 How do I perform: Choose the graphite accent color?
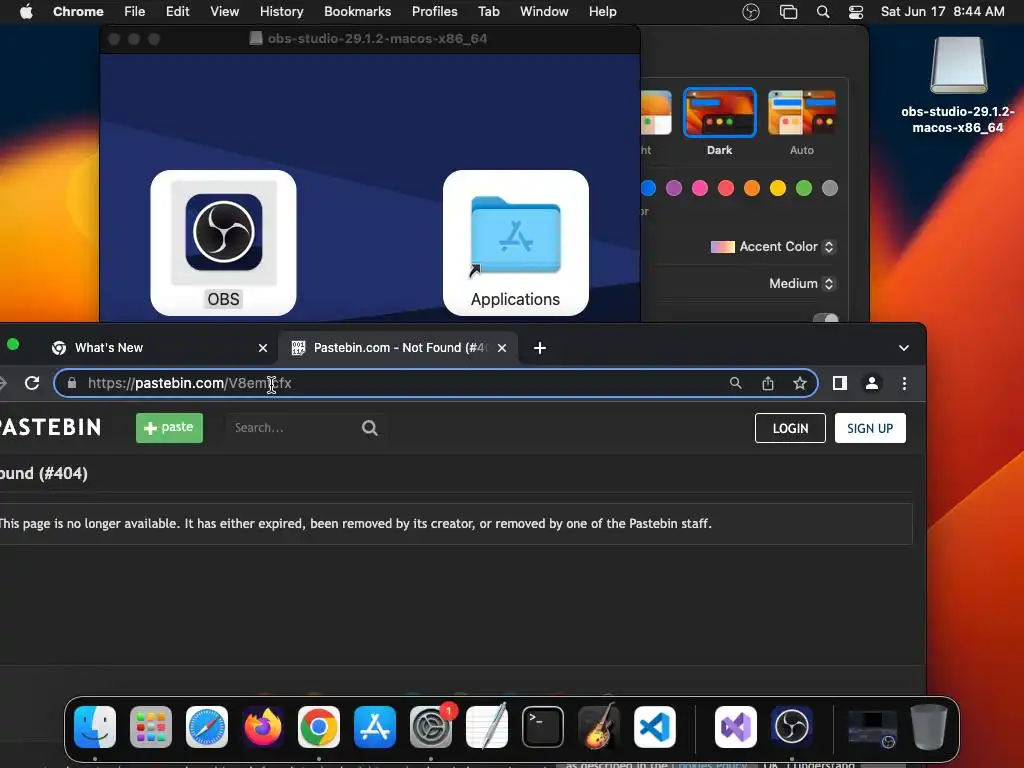point(830,188)
